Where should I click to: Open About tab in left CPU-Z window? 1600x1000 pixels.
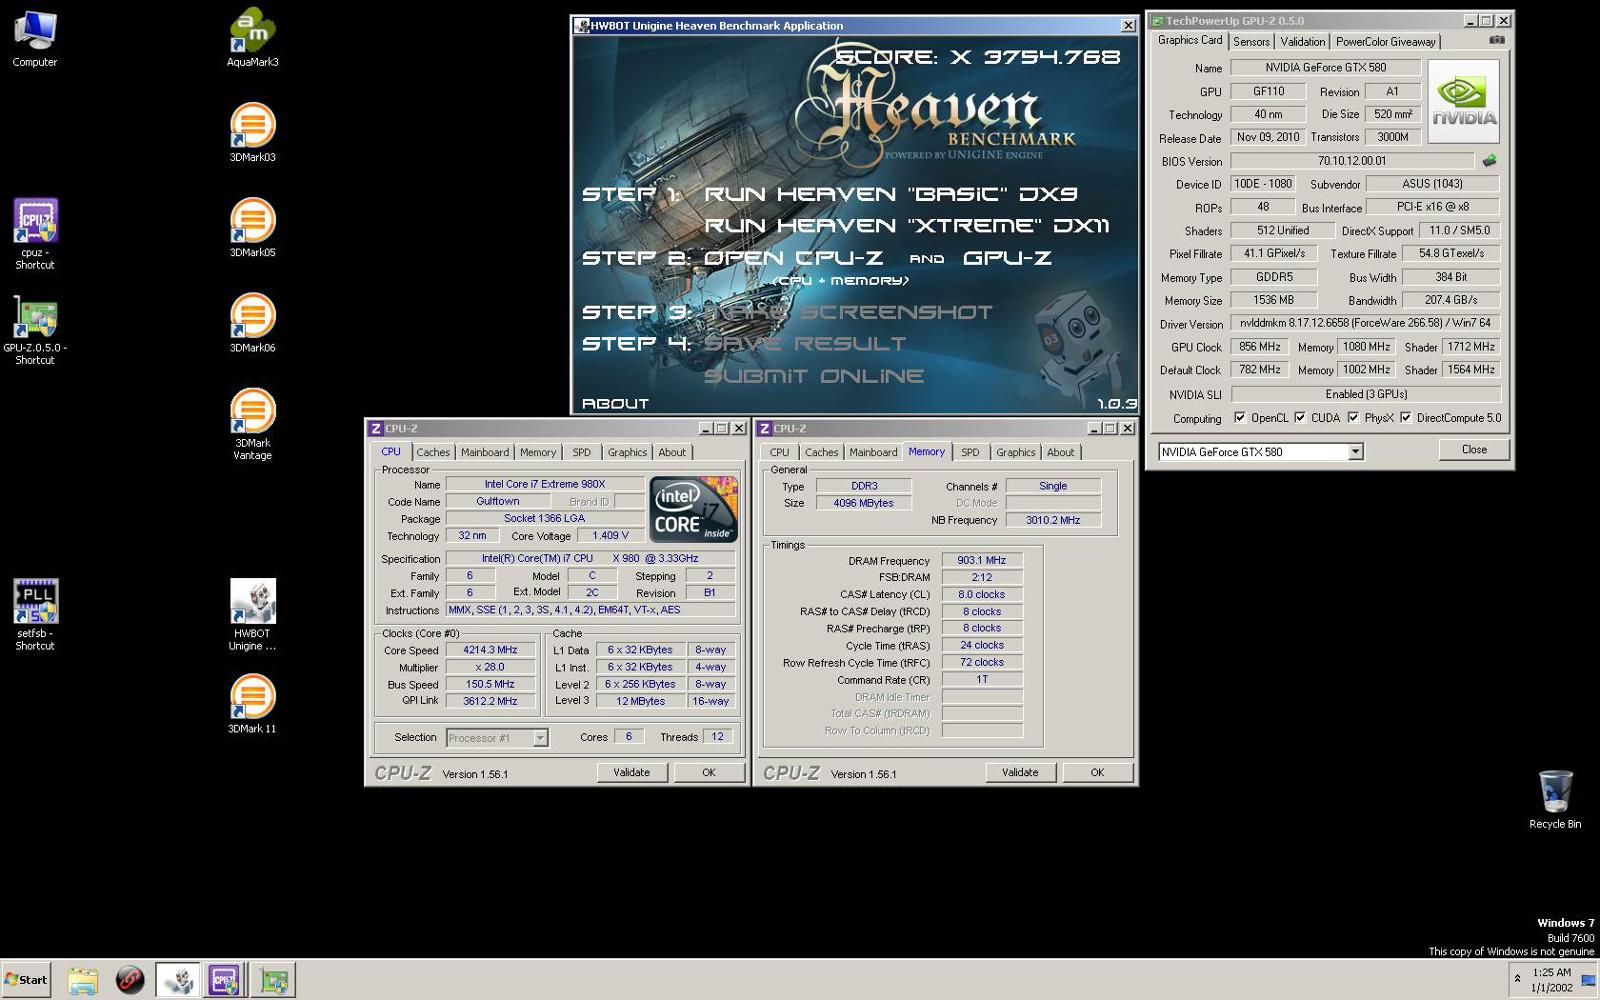[672, 453]
